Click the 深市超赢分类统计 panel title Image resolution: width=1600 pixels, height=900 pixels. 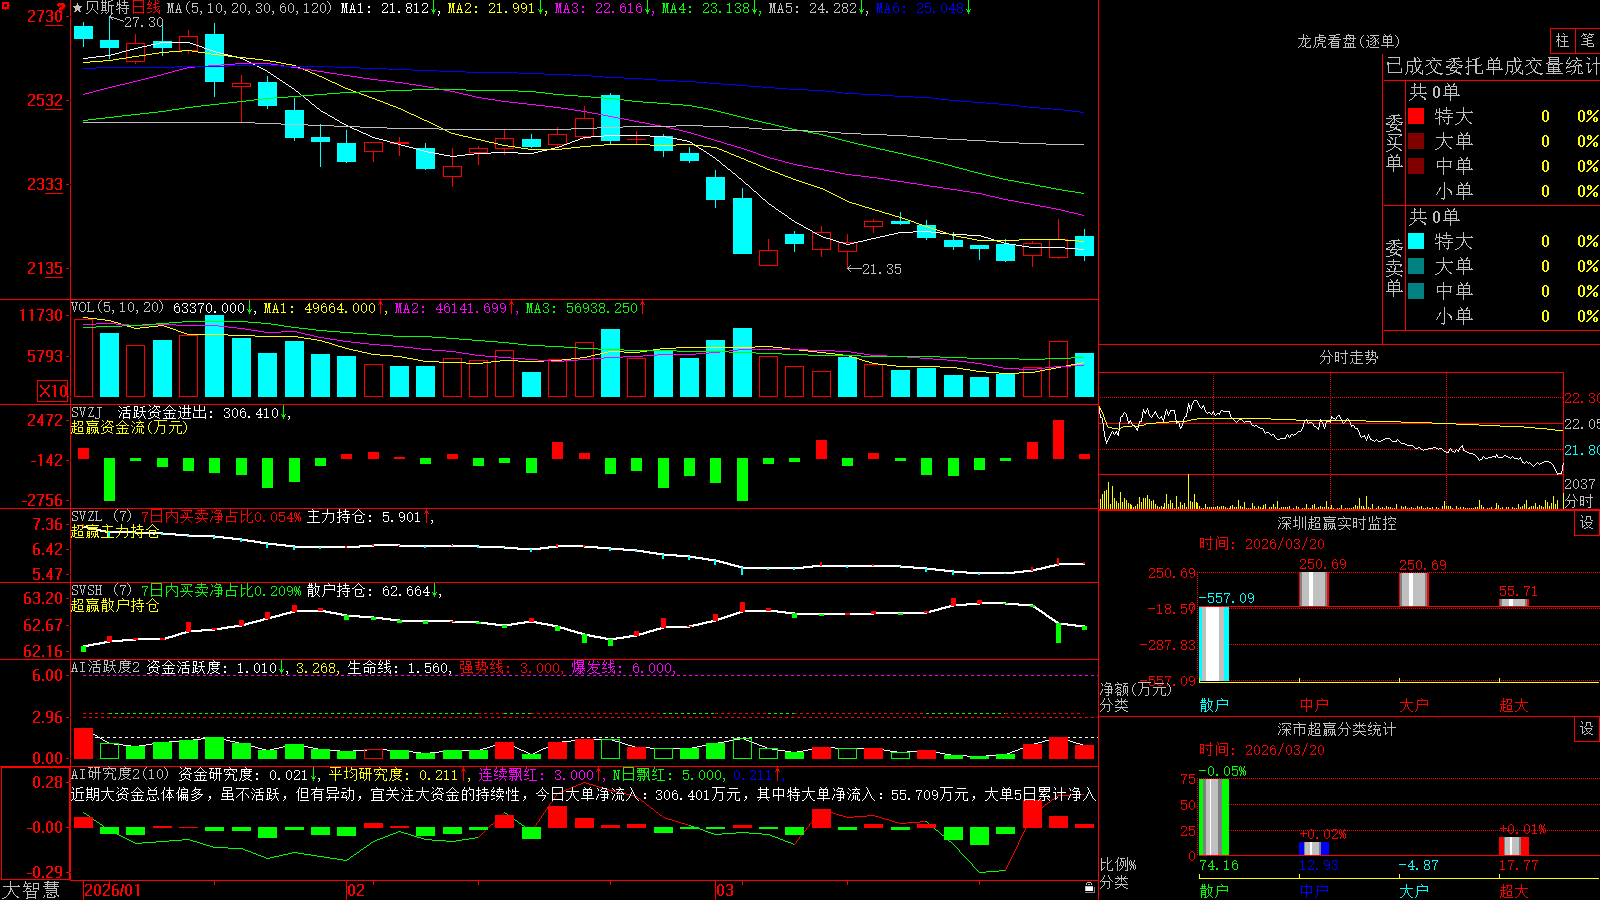tap(1336, 729)
